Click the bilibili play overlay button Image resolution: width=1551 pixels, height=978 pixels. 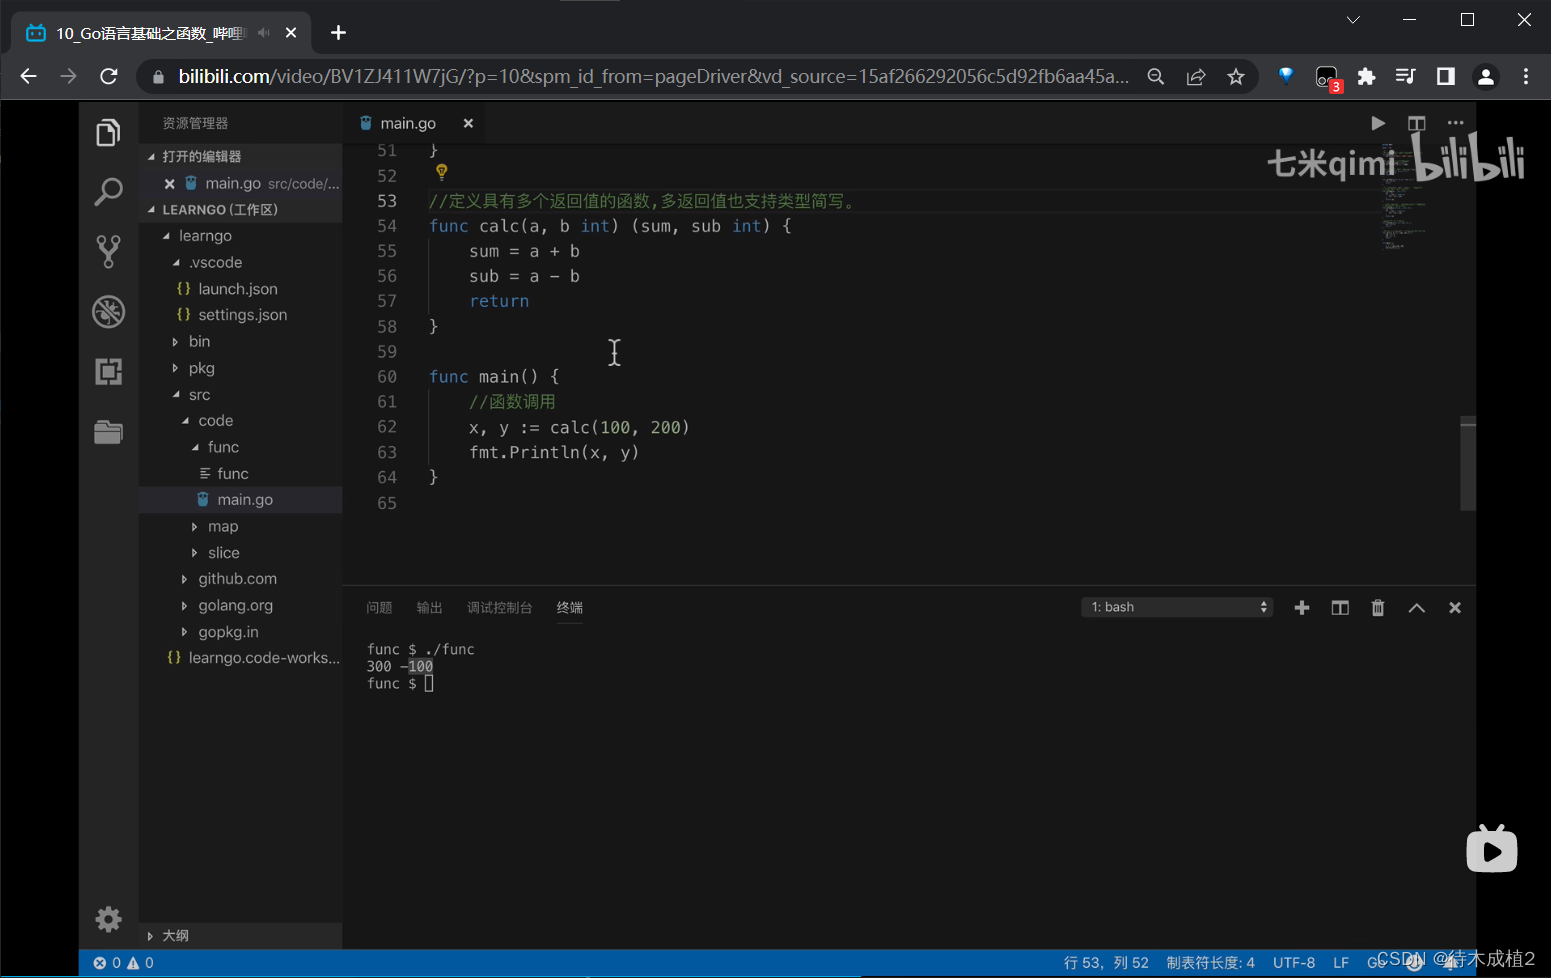pyautogui.click(x=1491, y=849)
